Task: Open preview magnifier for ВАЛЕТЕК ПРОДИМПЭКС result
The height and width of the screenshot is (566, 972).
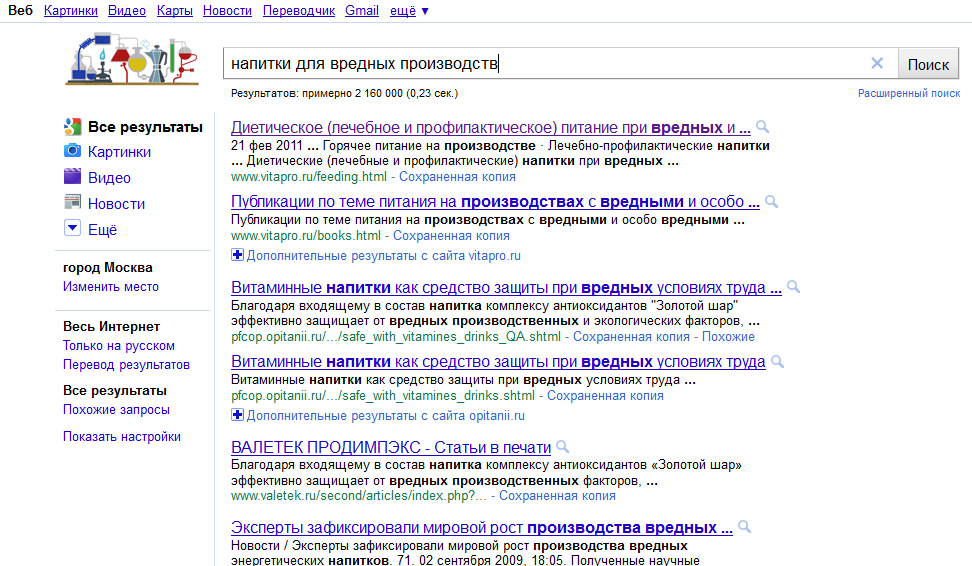Action: 562,446
